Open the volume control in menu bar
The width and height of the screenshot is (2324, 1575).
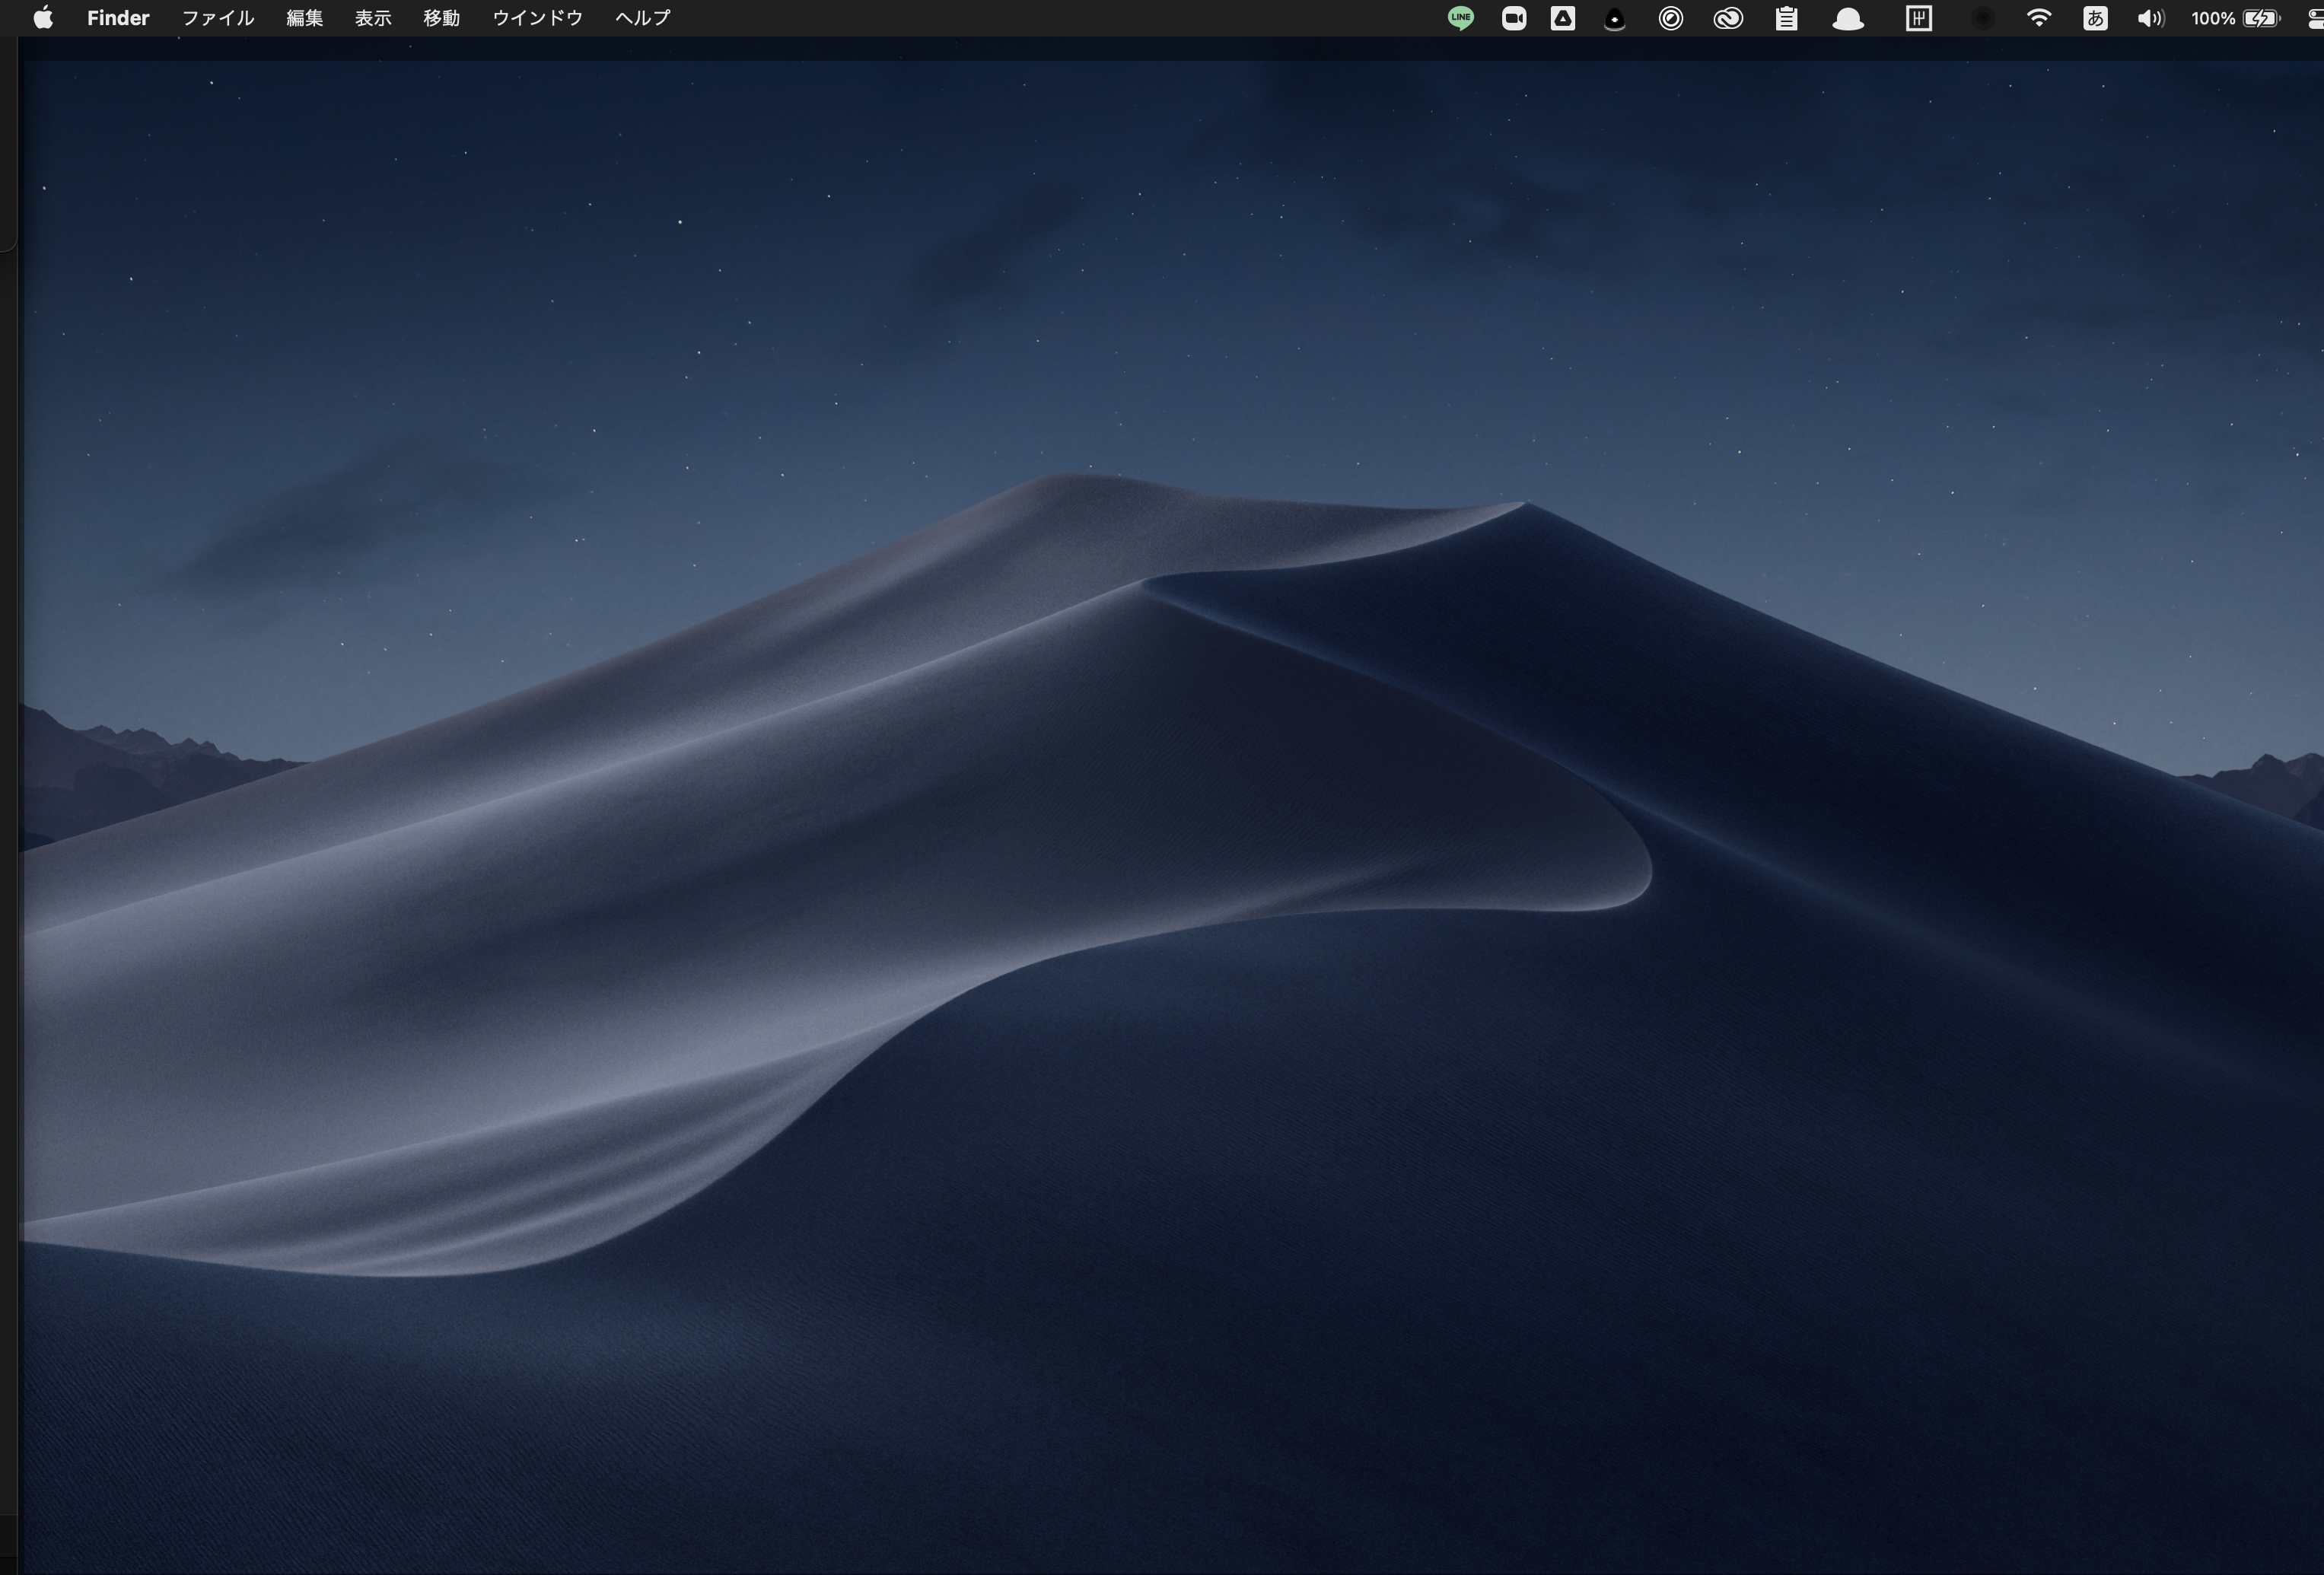tap(2150, 18)
